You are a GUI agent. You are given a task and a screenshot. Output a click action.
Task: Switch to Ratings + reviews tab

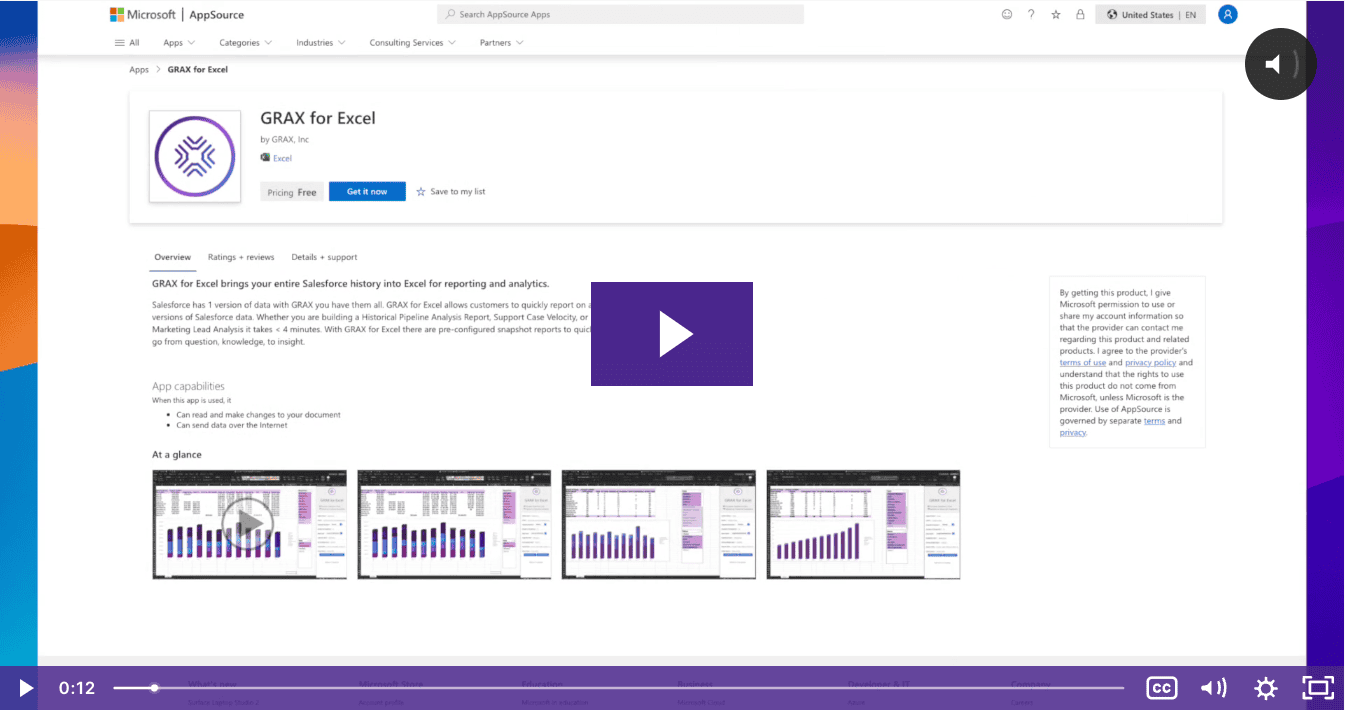[x=241, y=257]
